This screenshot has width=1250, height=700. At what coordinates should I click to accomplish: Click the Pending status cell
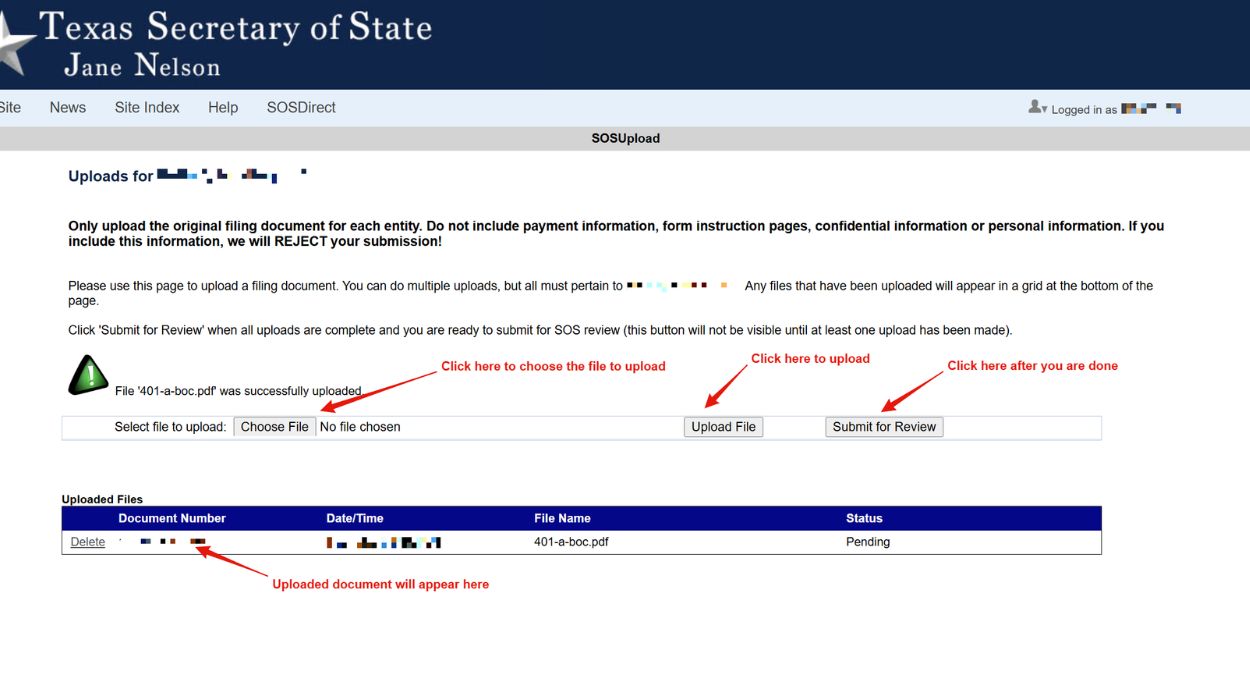click(868, 542)
